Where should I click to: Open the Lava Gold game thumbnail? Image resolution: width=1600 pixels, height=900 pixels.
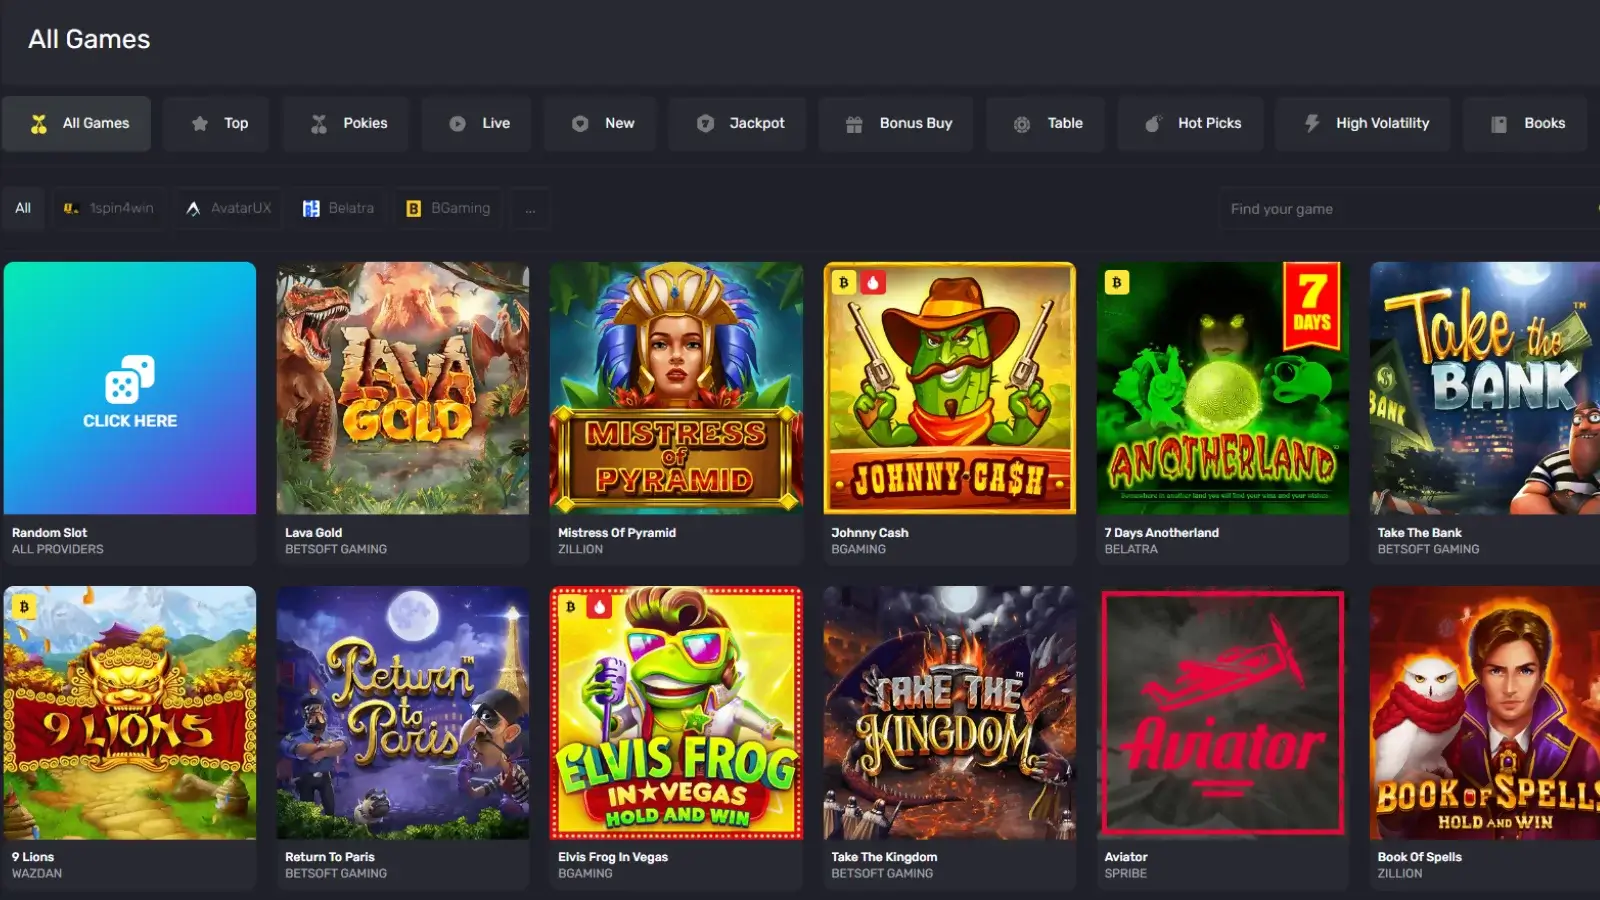point(403,388)
